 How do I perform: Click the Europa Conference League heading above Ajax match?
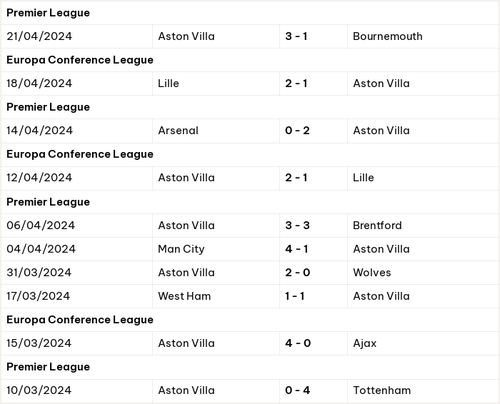click(80, 320)
